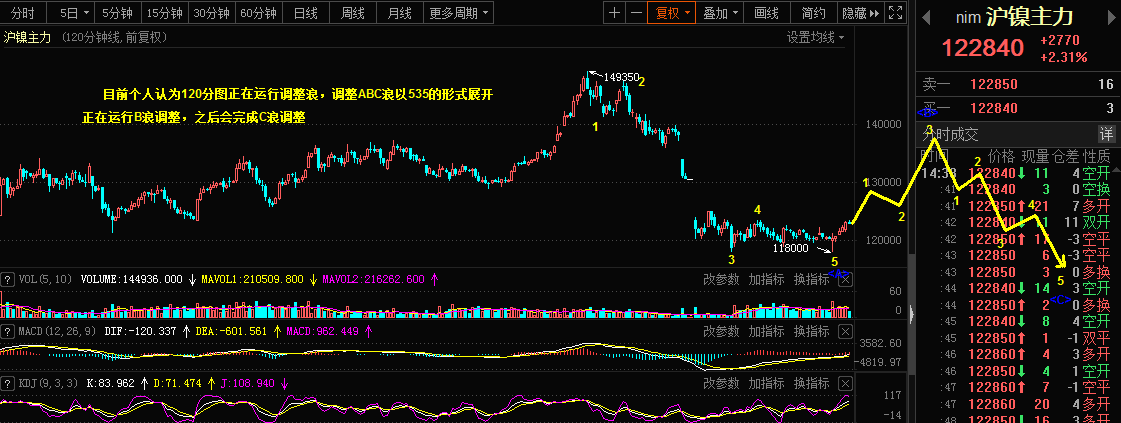Switch to 月线 monthly tab
This screenshot has width=1121, height=423.
(x=400, y=12)
